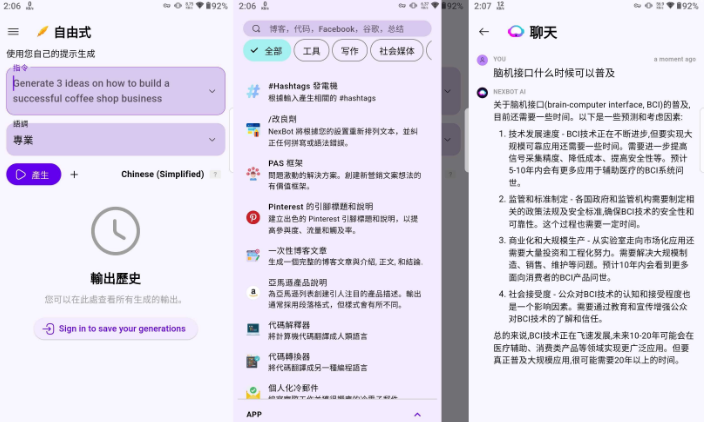Click the 总的来说 summary paragraph

click(x=593, y=348)
